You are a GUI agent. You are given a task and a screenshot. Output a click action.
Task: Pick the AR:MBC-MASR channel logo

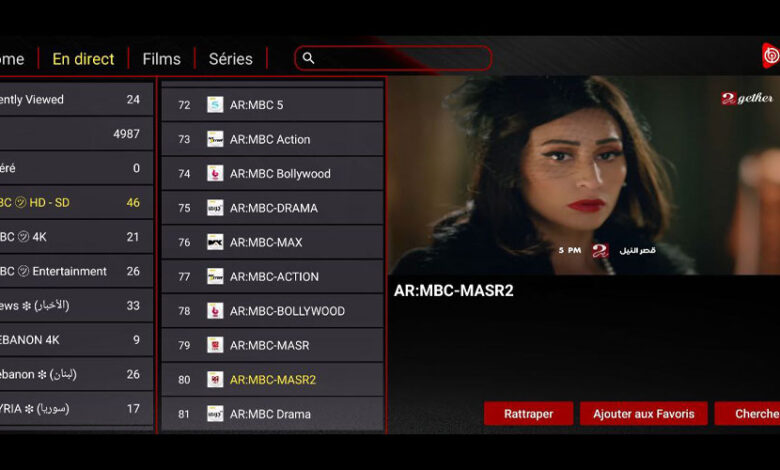[x=215, y=345]
